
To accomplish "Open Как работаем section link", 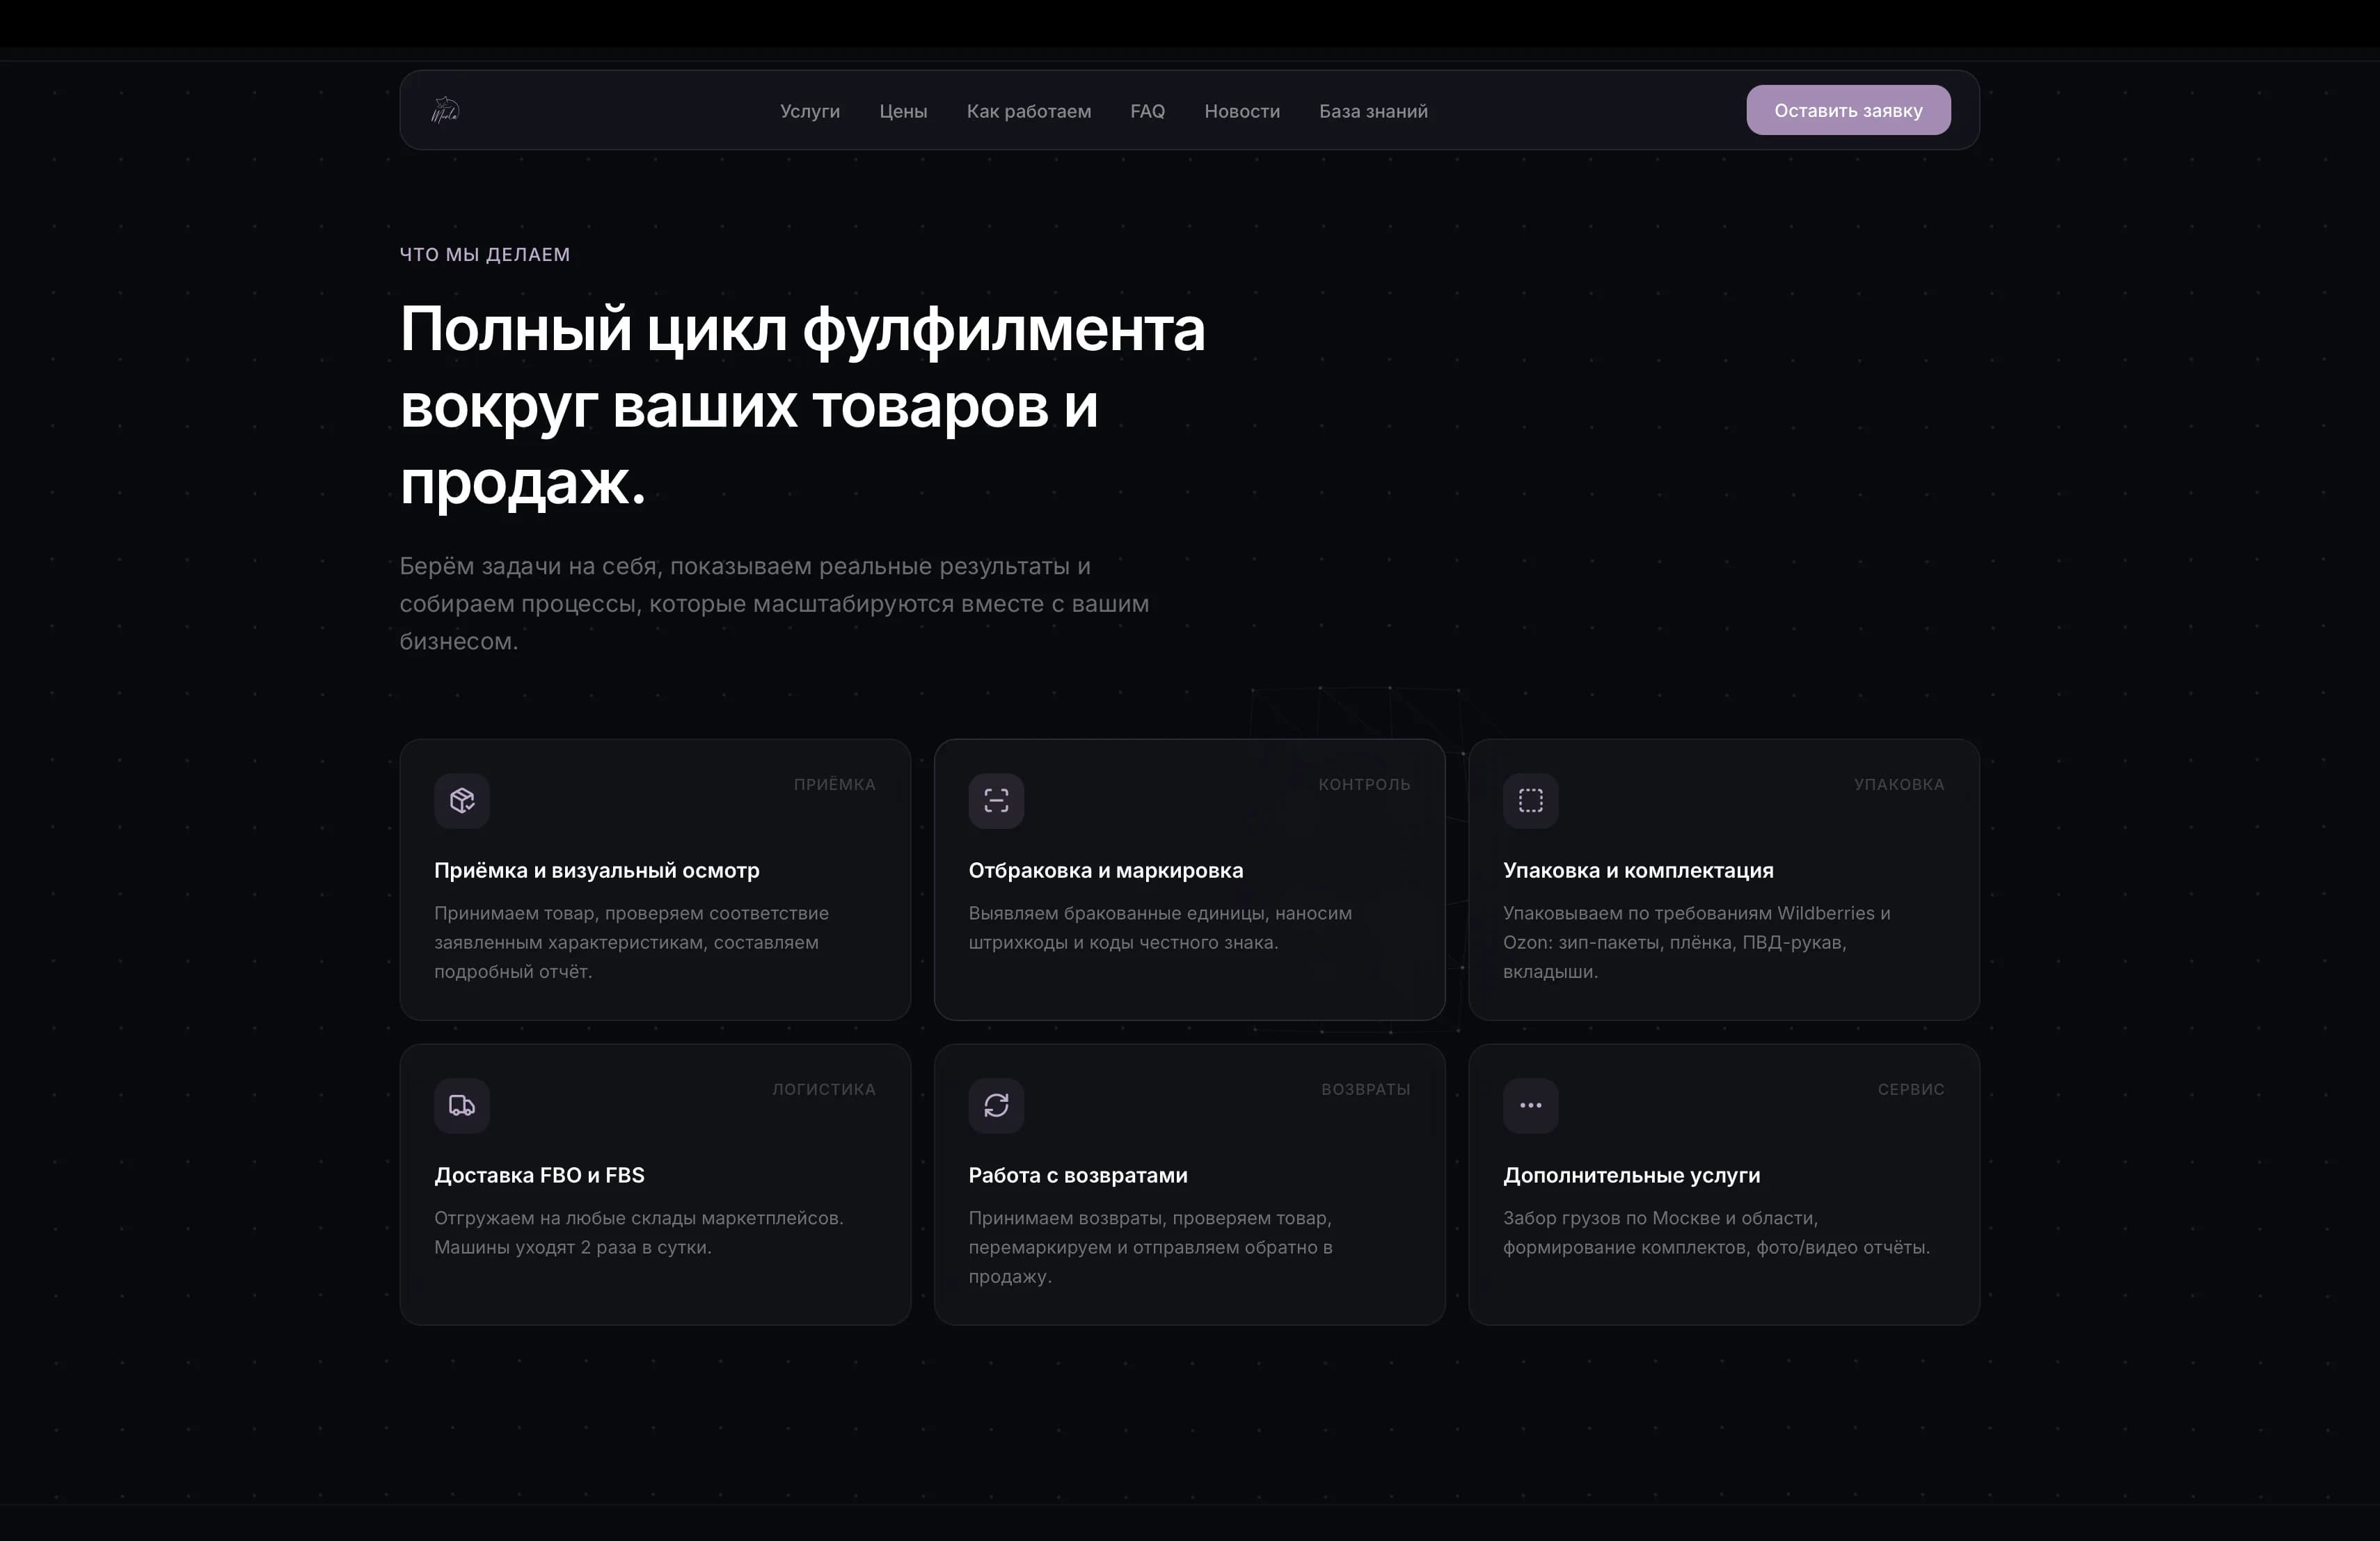I will 1029,111.
